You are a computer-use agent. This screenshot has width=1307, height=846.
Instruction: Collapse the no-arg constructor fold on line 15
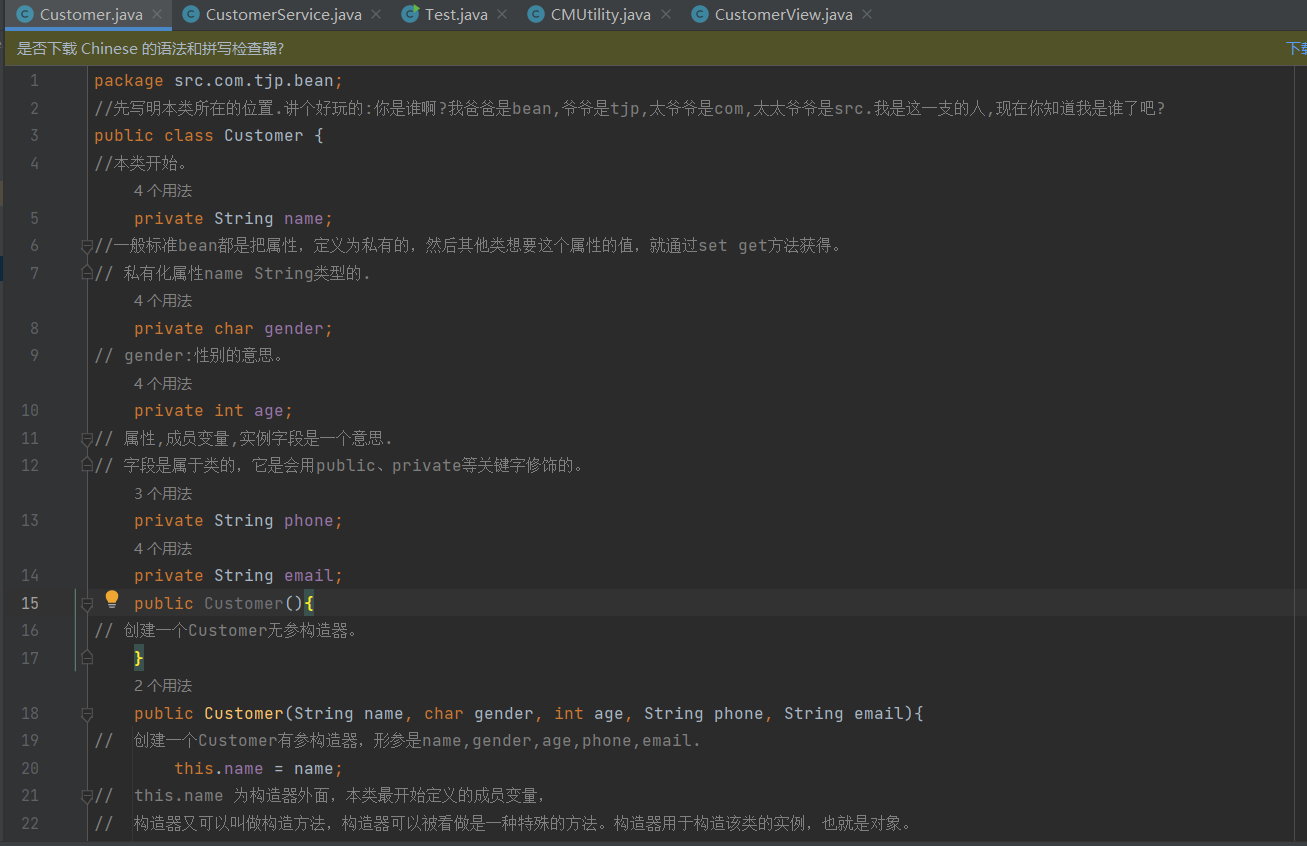pos(87,603)
